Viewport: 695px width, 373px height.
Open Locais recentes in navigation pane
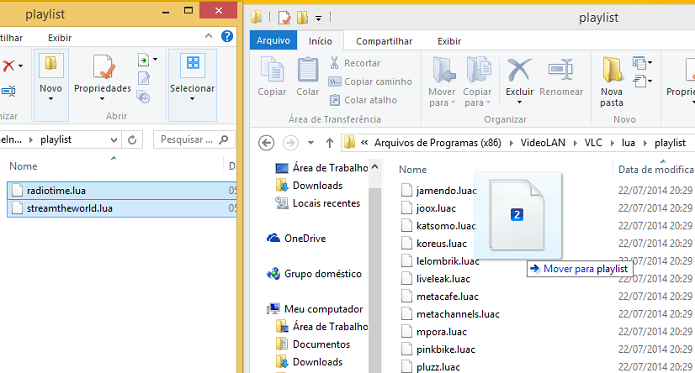pos(318,203)
